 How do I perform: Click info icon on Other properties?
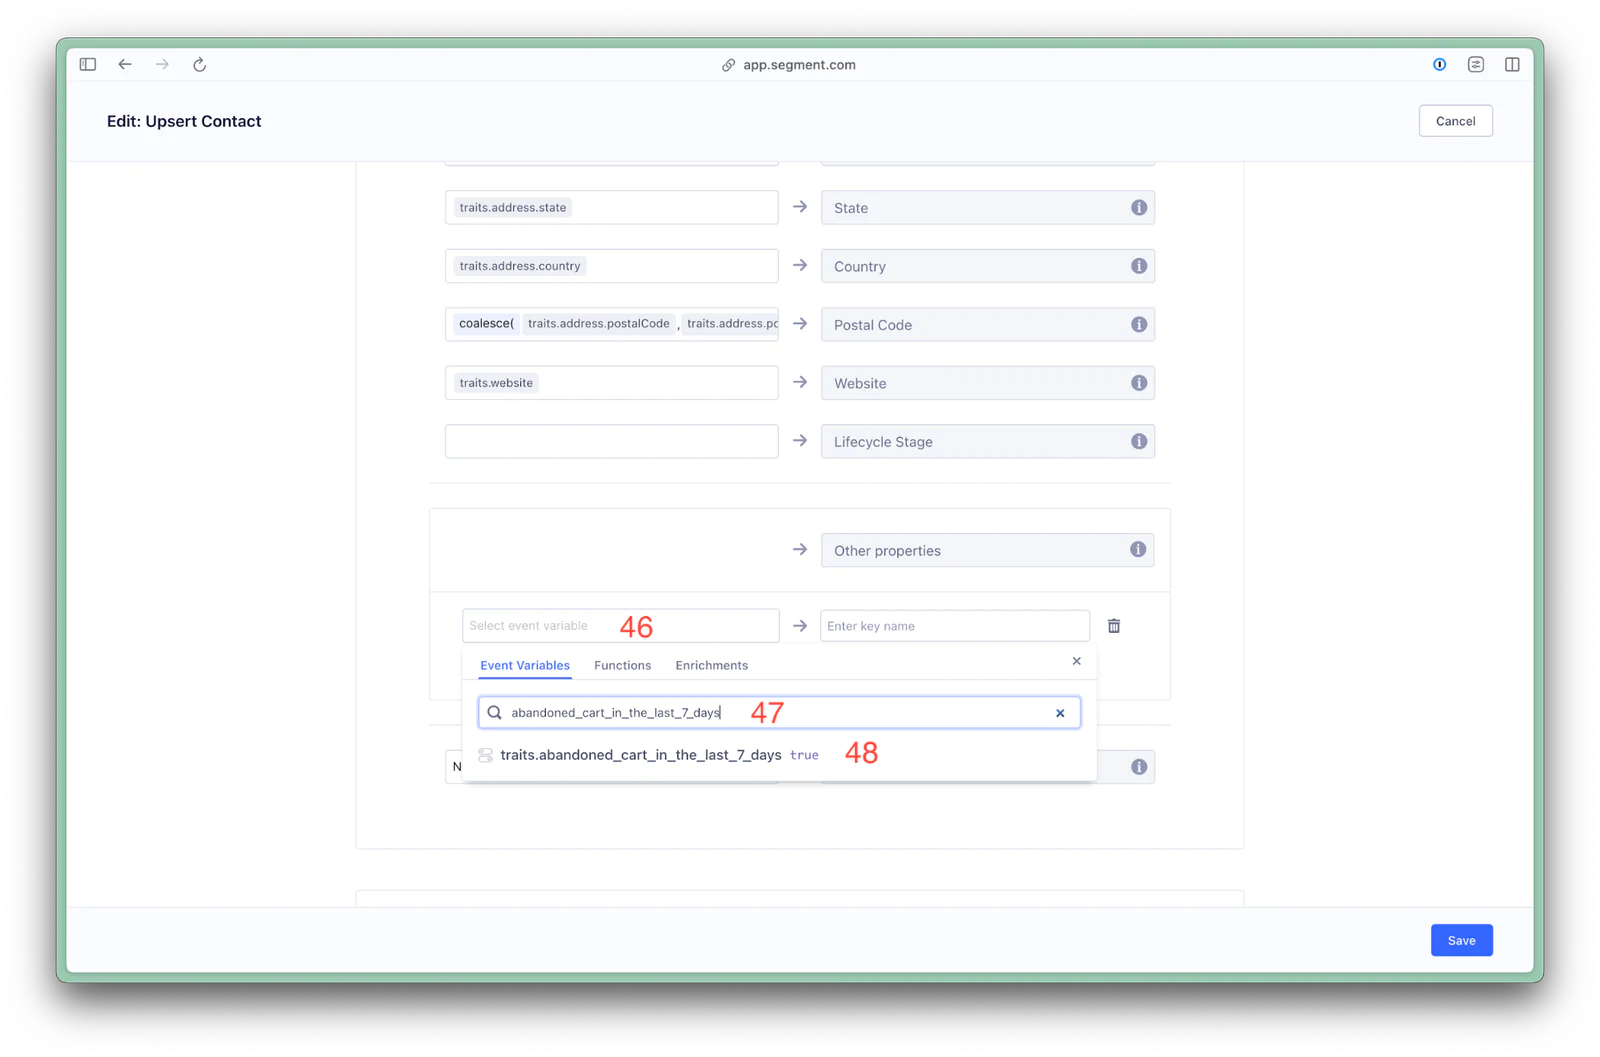coord(1137,550)
